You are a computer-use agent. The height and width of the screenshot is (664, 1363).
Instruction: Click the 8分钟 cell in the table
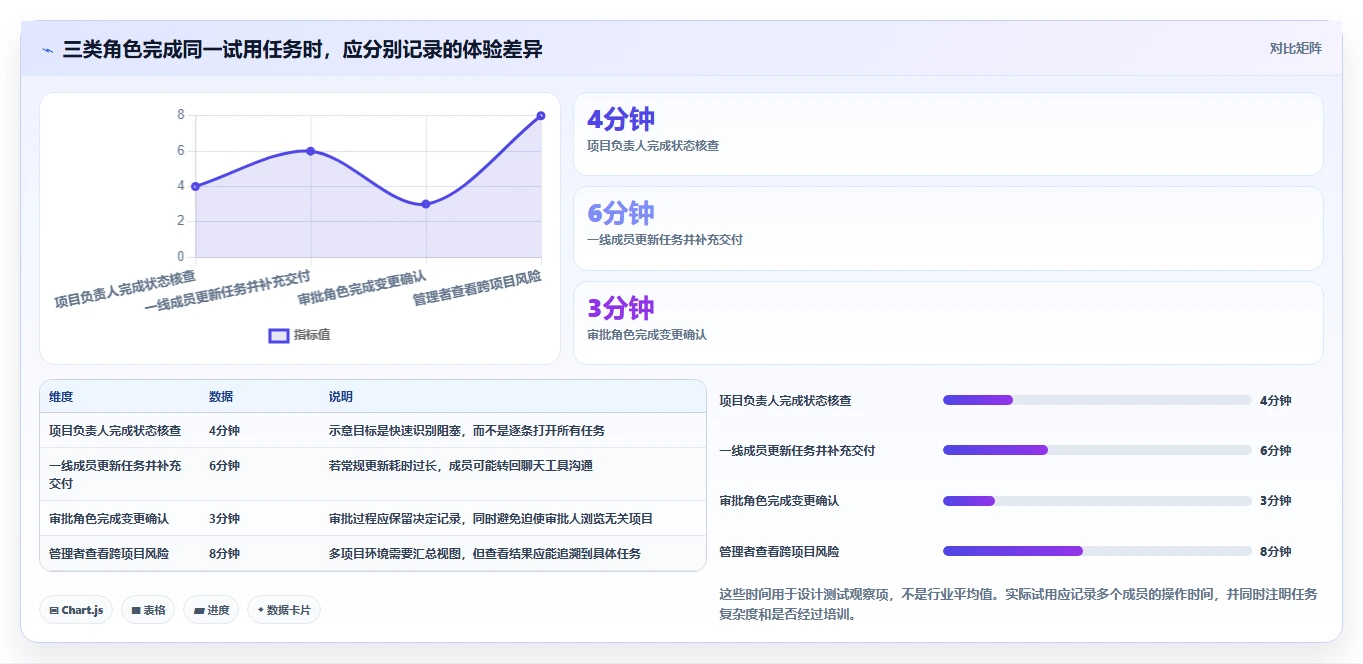click(224, 553)
